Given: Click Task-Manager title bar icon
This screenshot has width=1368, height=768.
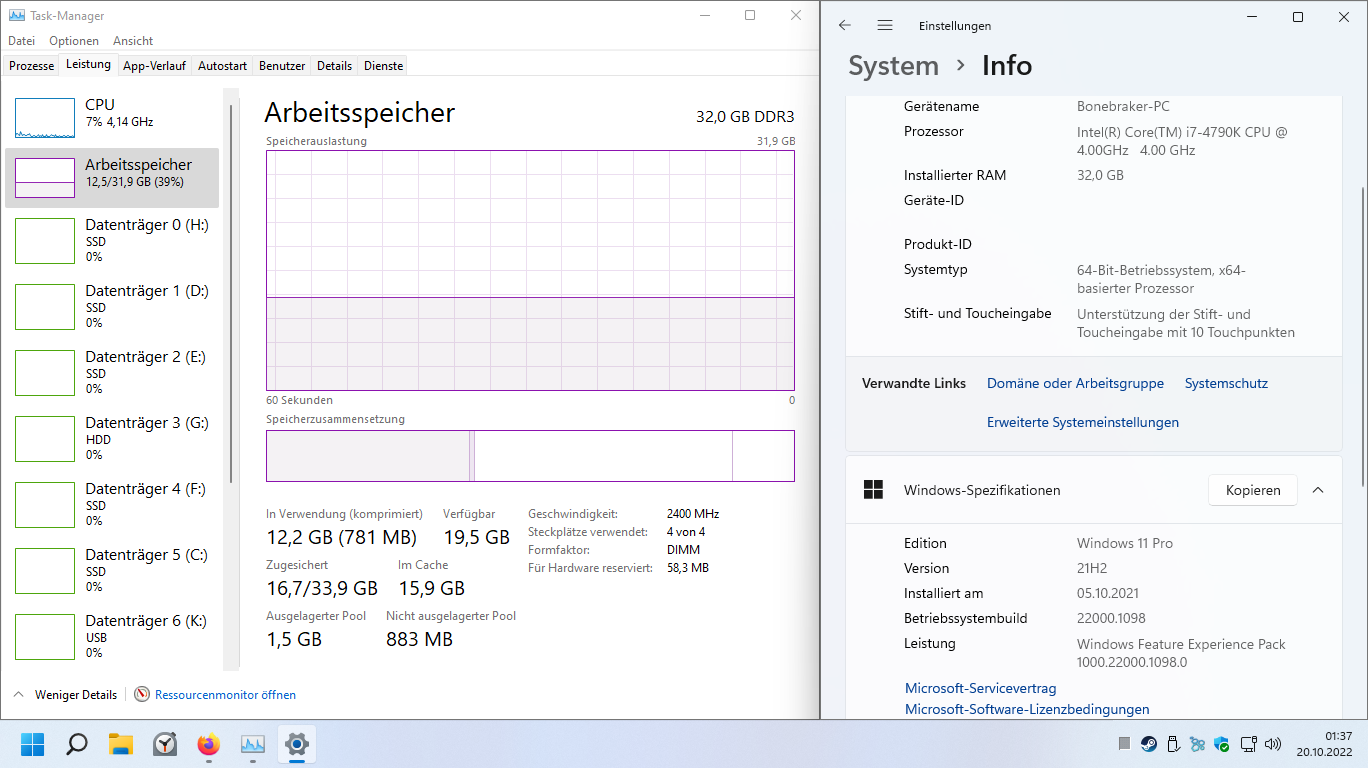Looking at the screenshot, I should click(x=16, y=16).
